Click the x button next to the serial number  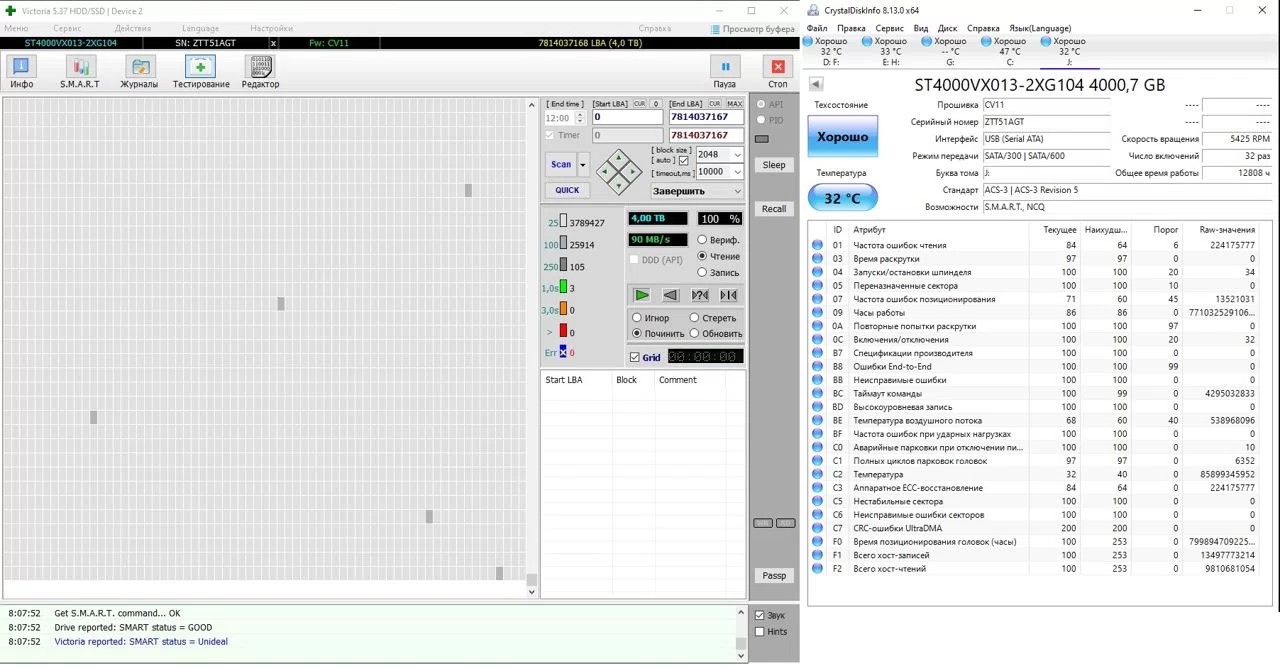(274, 44)
